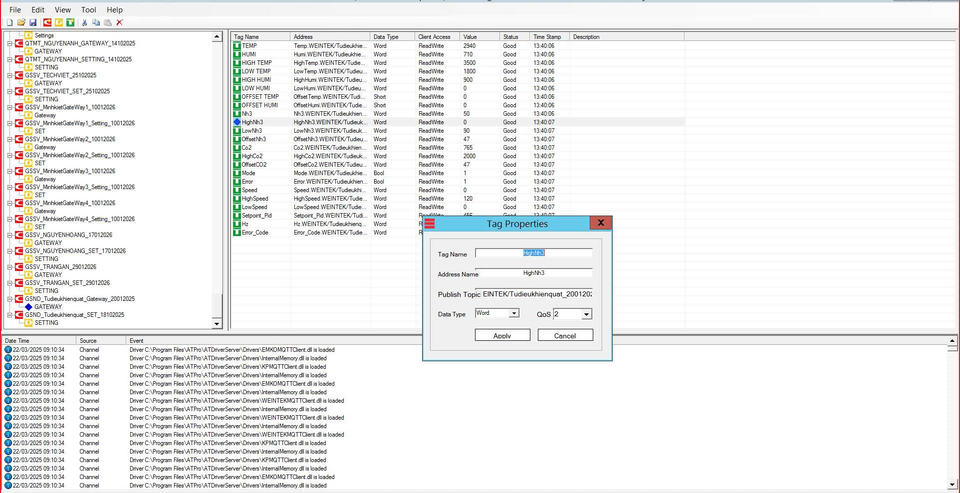The width and height of the screenshot is (960, 493).
Task: Click the Apply button in Tag Properties
Action: pos(502,335)
